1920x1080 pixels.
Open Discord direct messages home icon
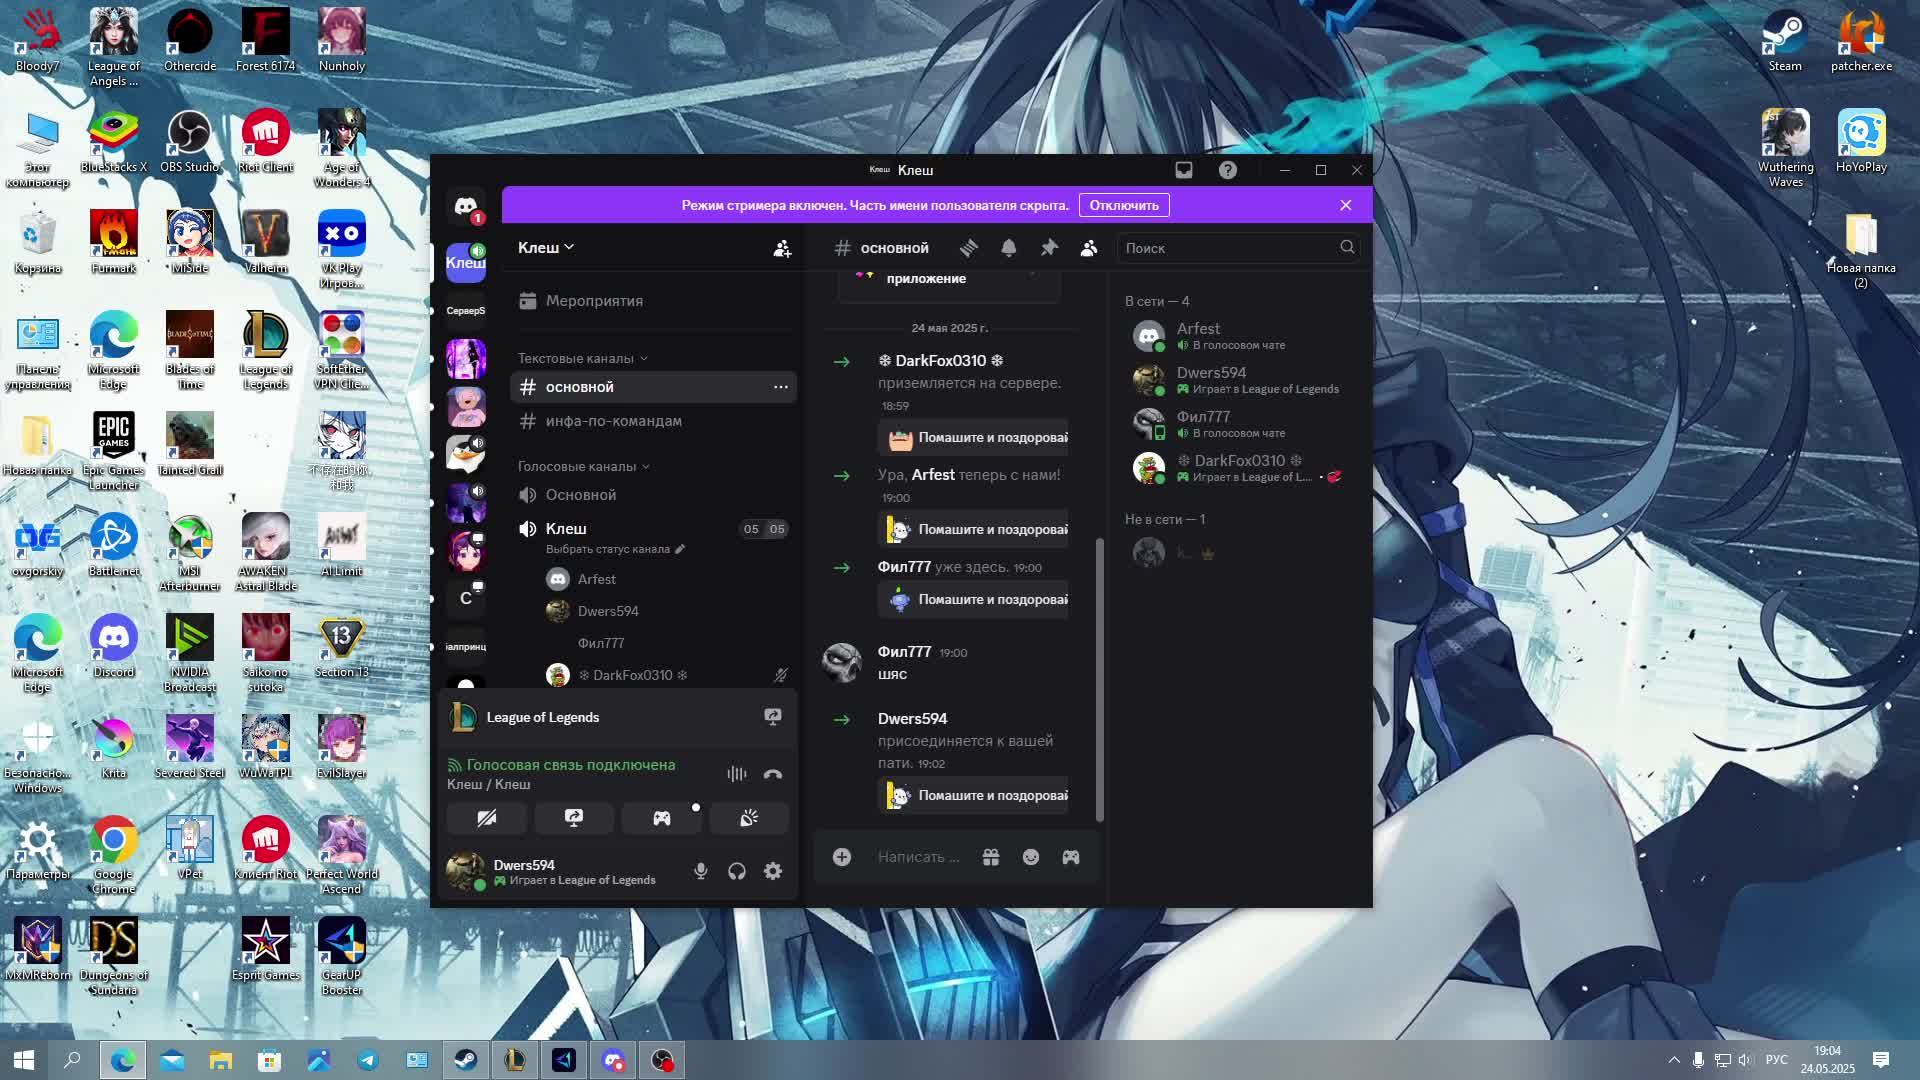[465, 207]
